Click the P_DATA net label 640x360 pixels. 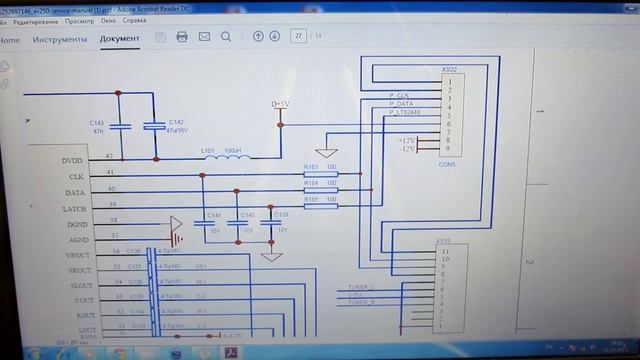click(401, 104)
